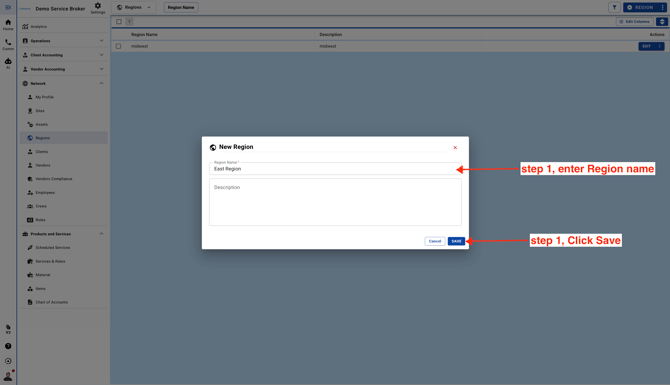Click Save in the New Region dialog

pos(456,241)
